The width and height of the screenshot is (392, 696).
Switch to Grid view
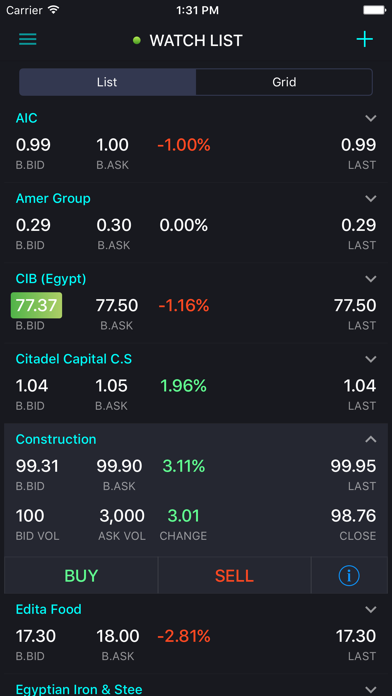pos(284,82)
